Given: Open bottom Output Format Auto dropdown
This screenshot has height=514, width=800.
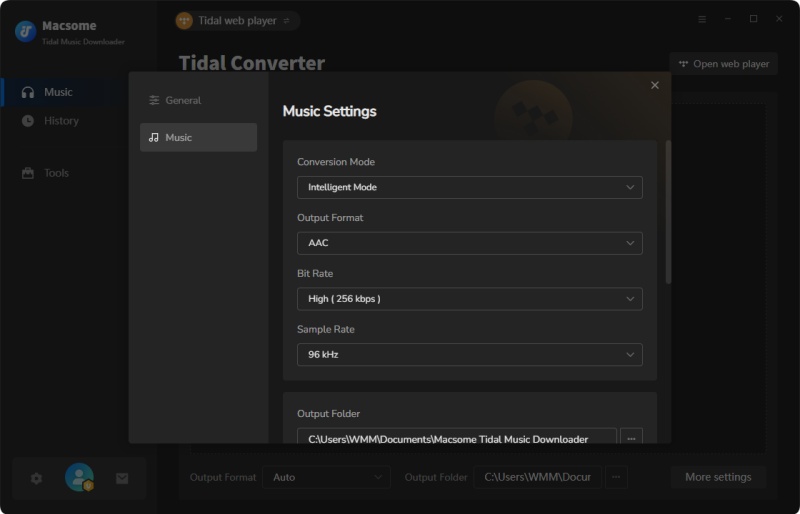Looking at the screenshot, I should pos(327,477).
